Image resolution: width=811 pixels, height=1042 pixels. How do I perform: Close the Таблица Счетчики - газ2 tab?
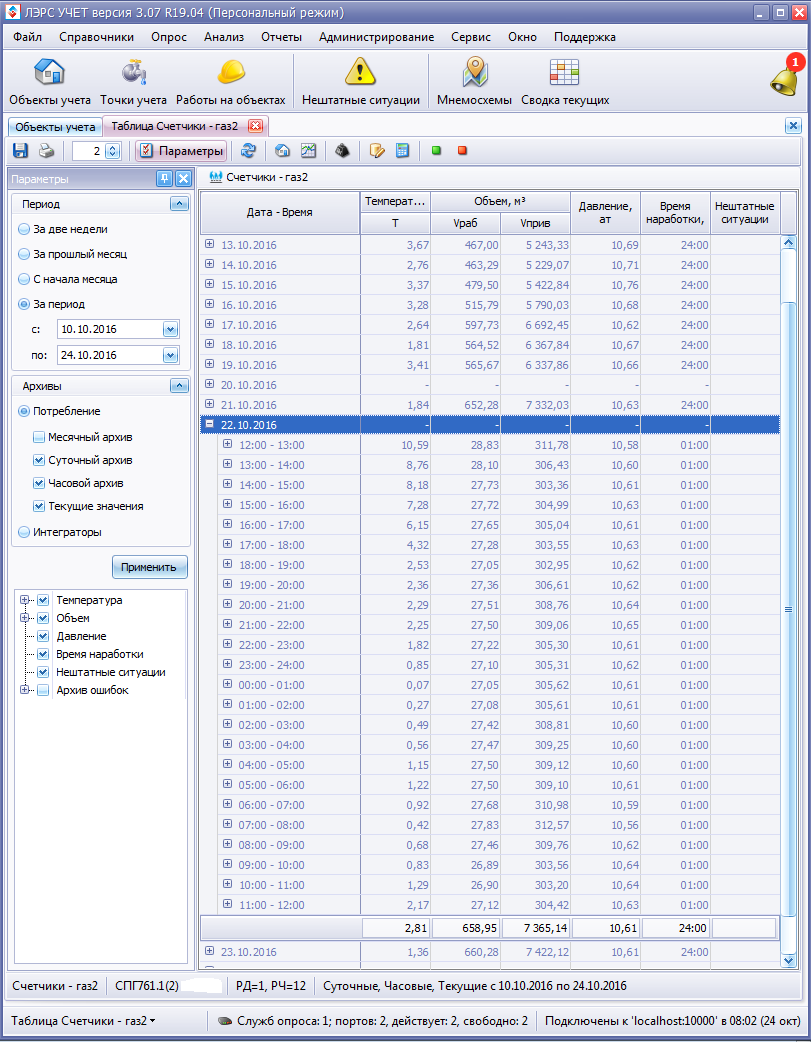255,126
